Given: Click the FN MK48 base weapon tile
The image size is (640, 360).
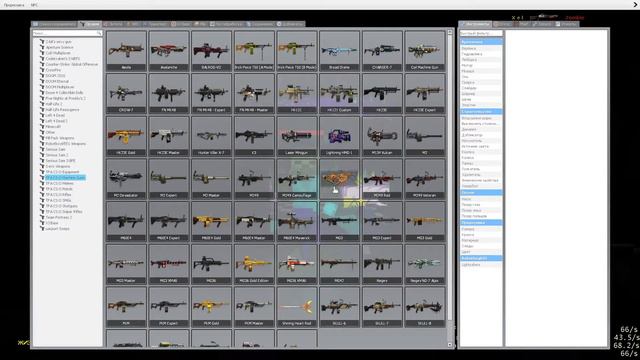Looking at the screenshot, I should [169, 93].
